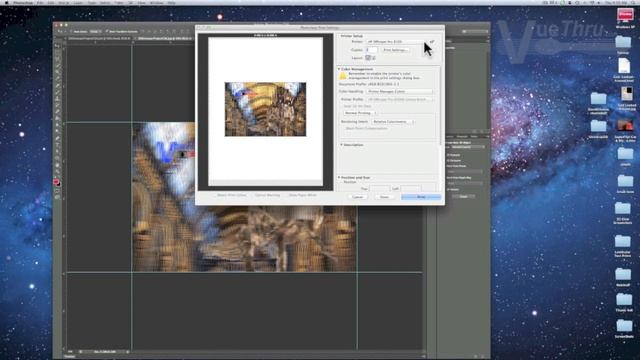
Task: Open the Edit menu
Action: 51,2
